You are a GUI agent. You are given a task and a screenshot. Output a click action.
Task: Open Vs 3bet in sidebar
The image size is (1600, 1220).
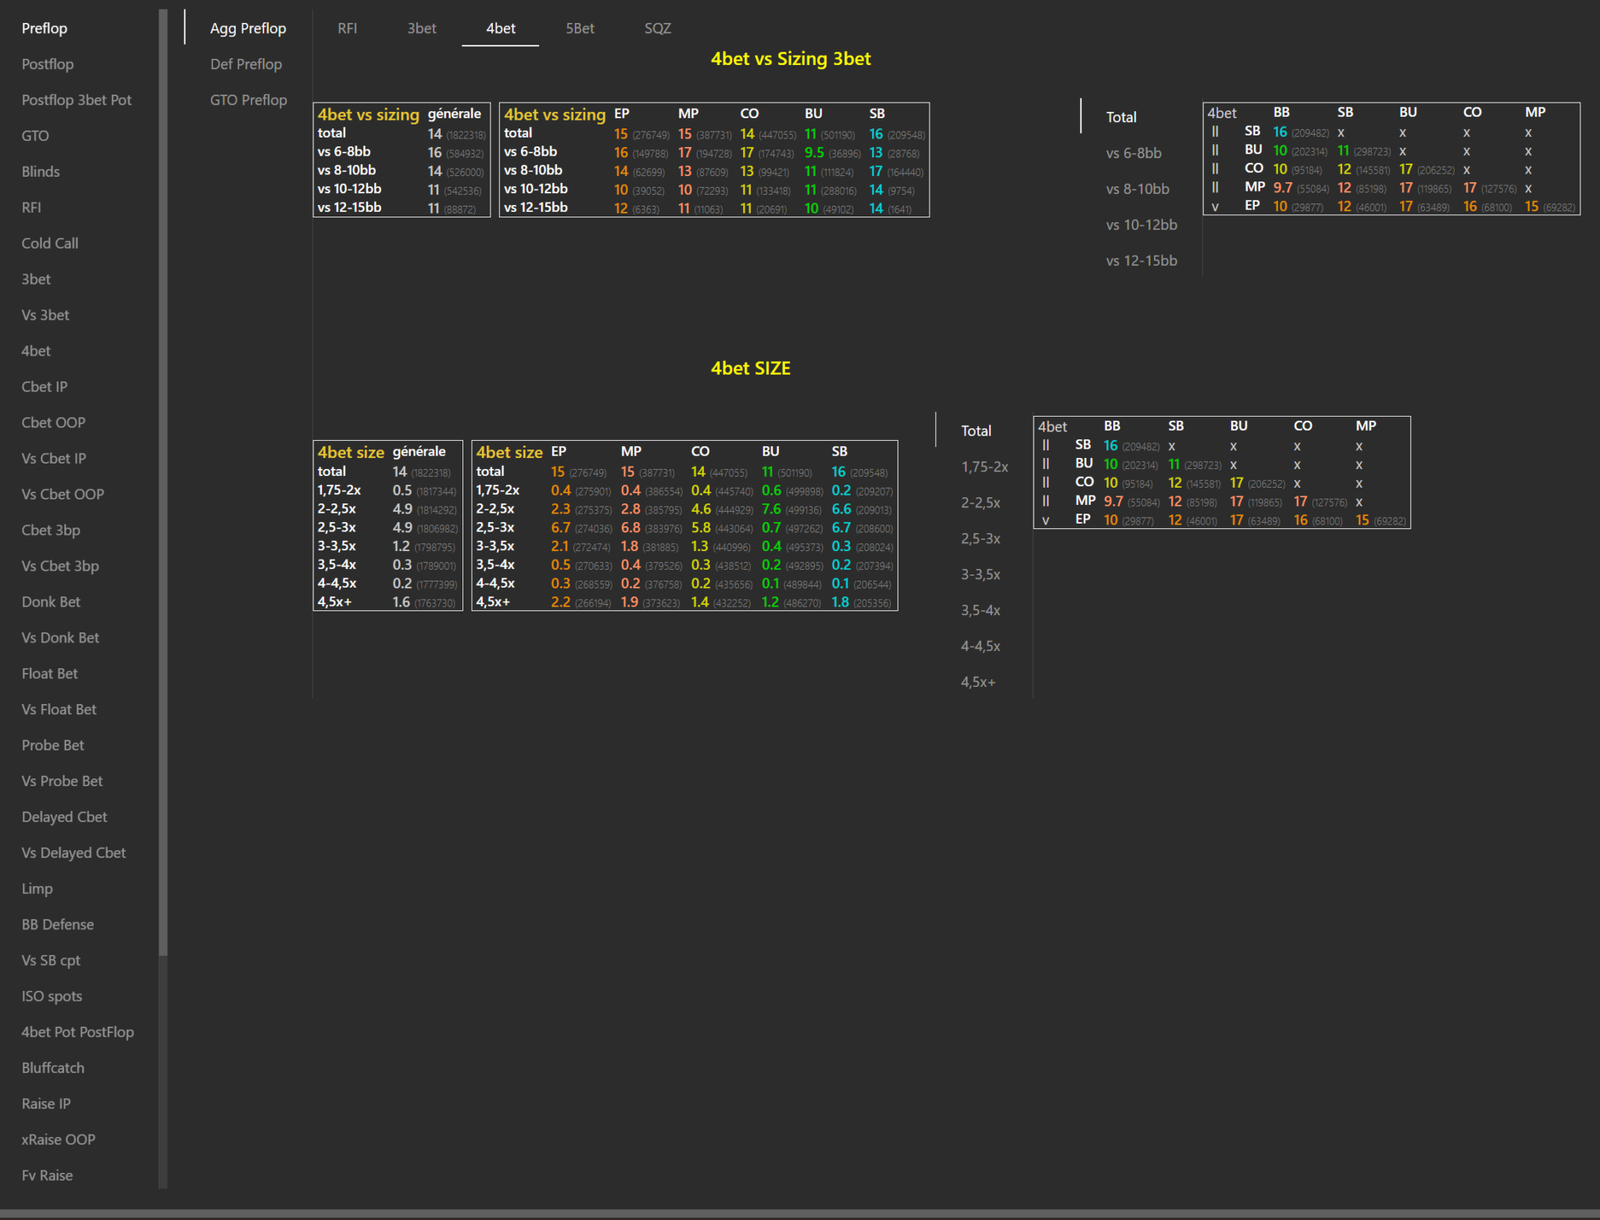coord(46,315)
